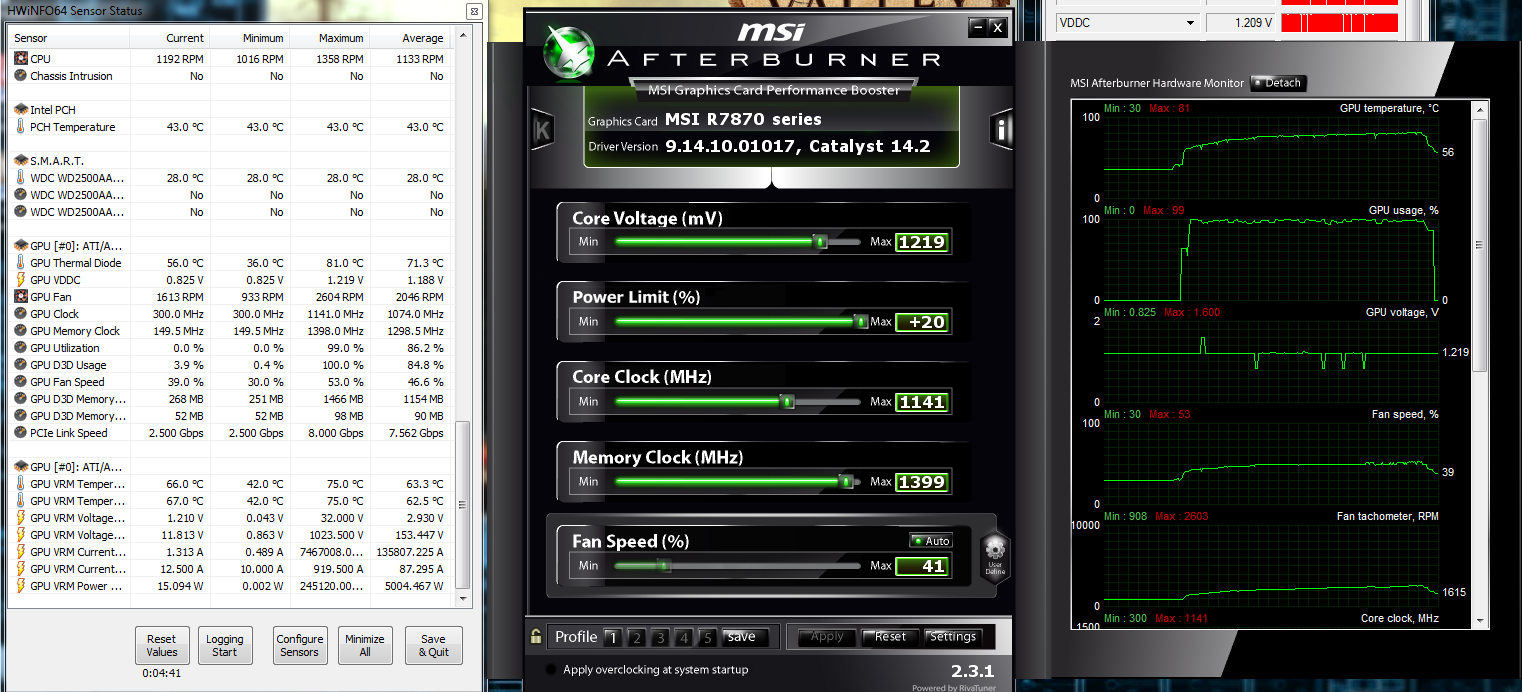Screen dimensions: 1522x692
Task: Click the GPU VDDC lightning bolt icon
Action: 21,280
